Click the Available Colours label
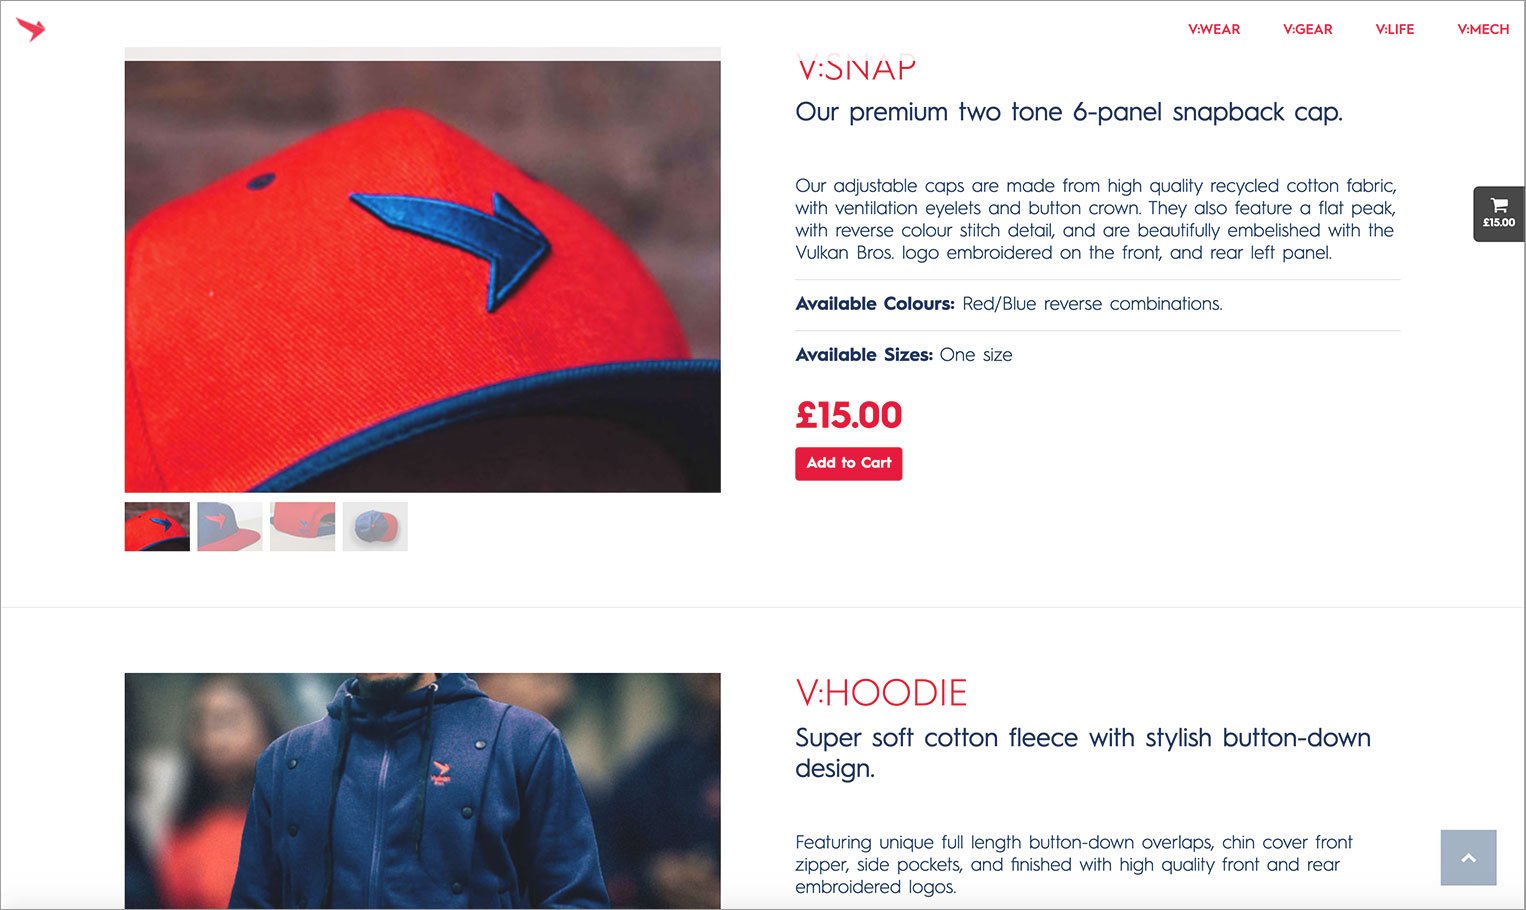This screenshot has height=910, width=1526. point(875,304)
